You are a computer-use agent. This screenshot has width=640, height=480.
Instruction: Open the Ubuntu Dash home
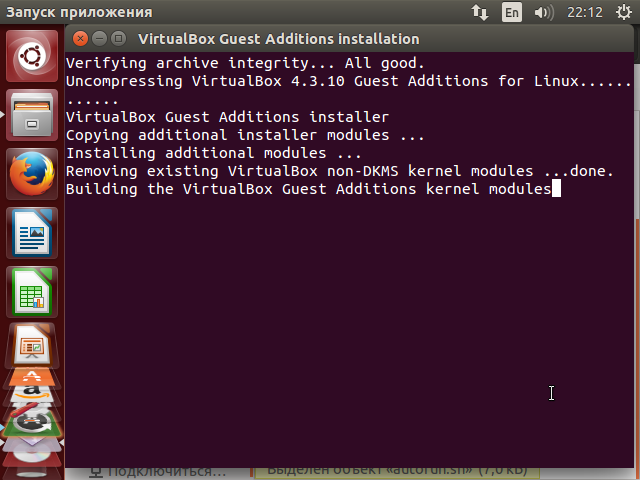pos(32,56)
